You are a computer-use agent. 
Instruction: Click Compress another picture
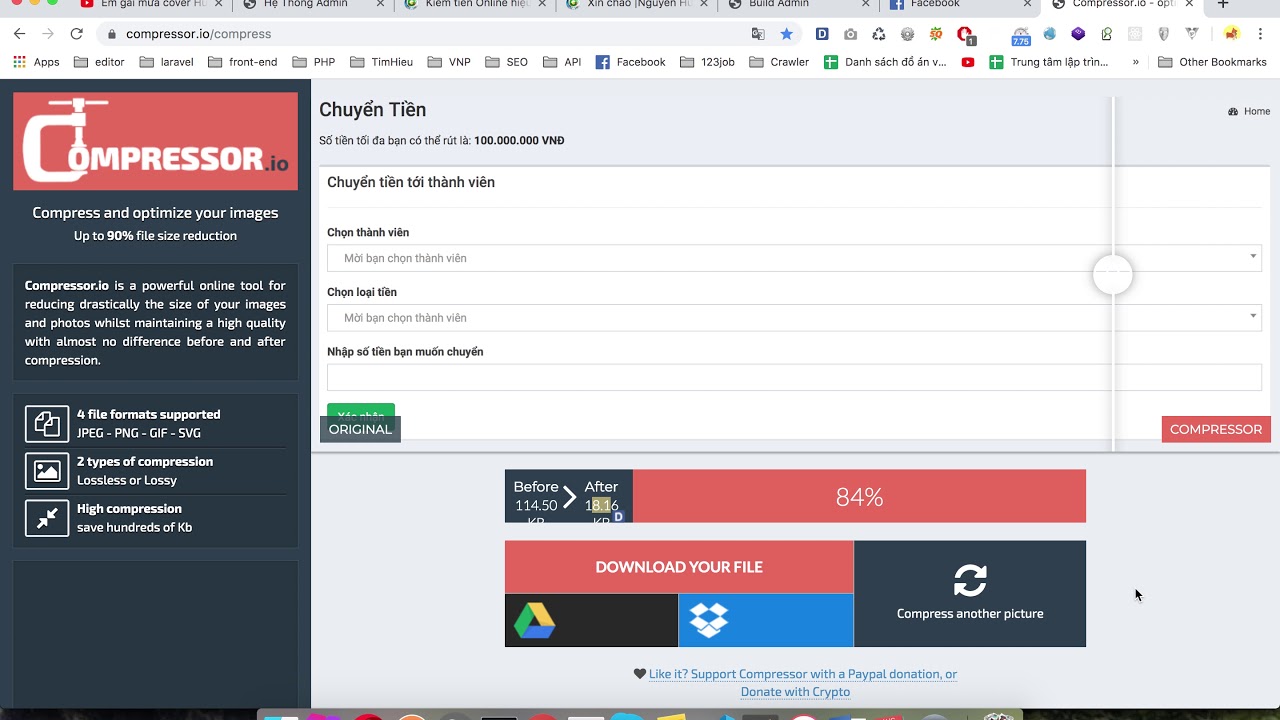[970, 594]
